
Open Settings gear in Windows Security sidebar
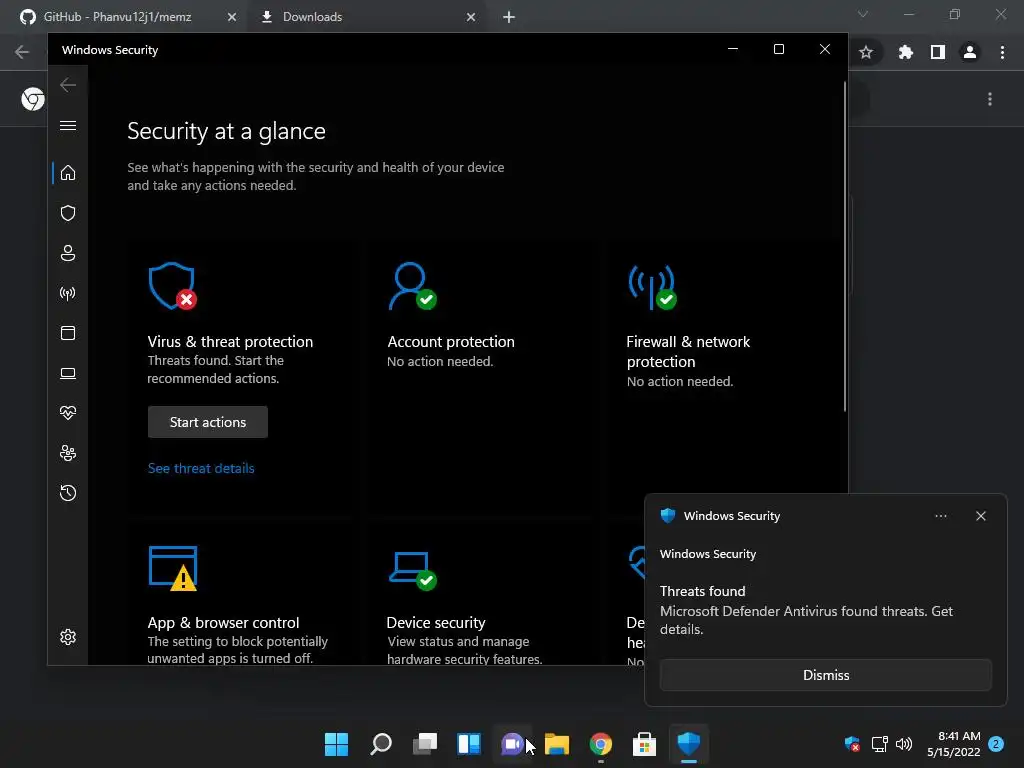pyautogui.click(x=68, y=637)
